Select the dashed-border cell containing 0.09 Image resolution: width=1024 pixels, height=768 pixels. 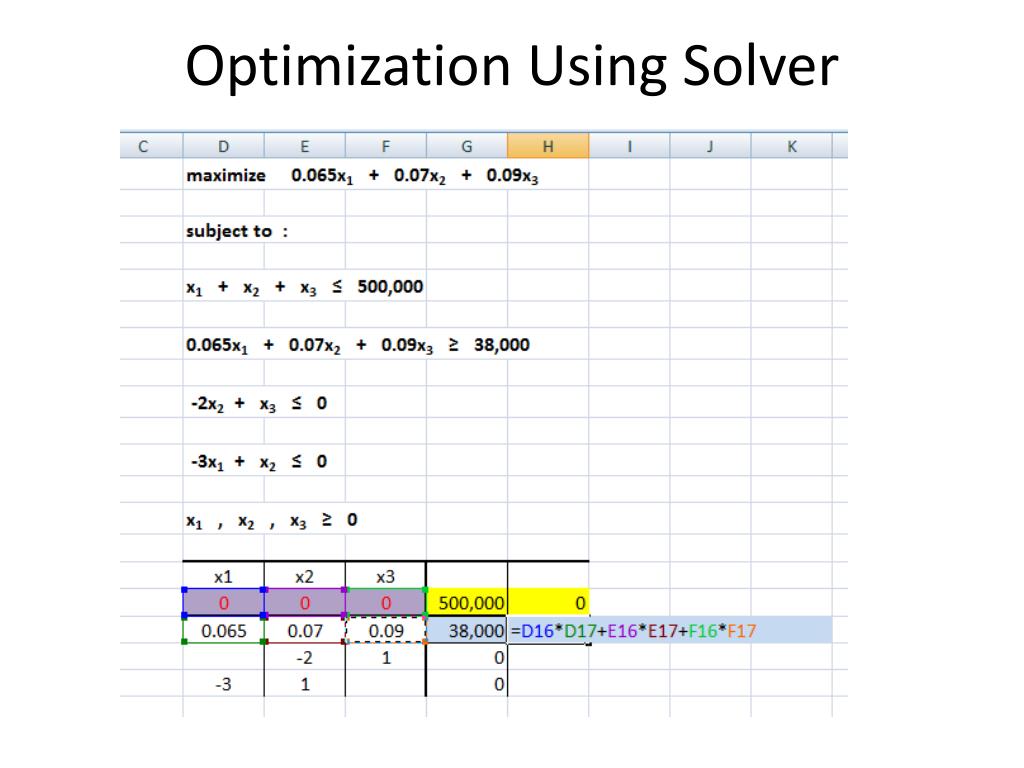point(385,631)
